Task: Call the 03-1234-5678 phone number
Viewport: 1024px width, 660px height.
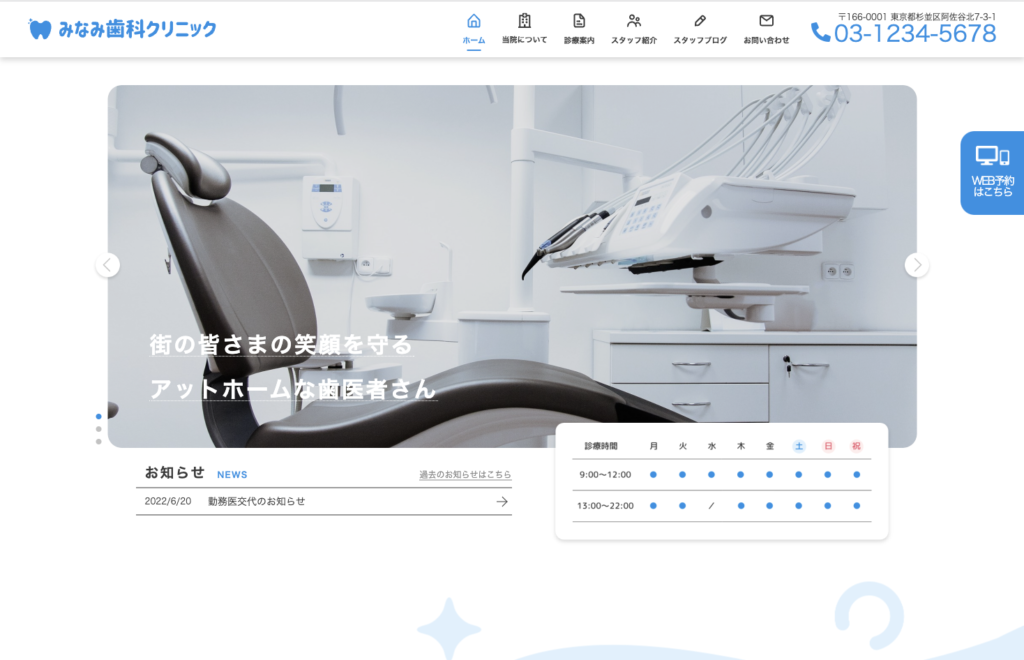Action: click(x=915, y=34)
